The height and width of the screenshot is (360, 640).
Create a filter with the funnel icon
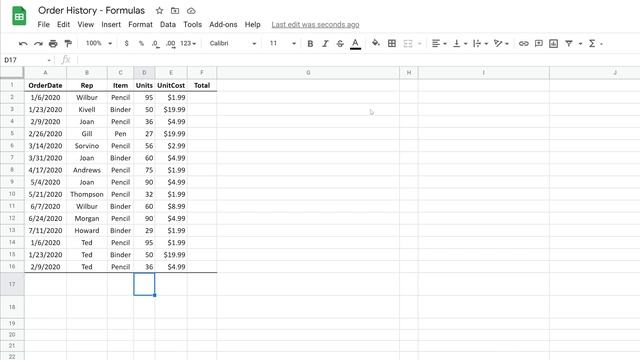(x=569, y=43)
